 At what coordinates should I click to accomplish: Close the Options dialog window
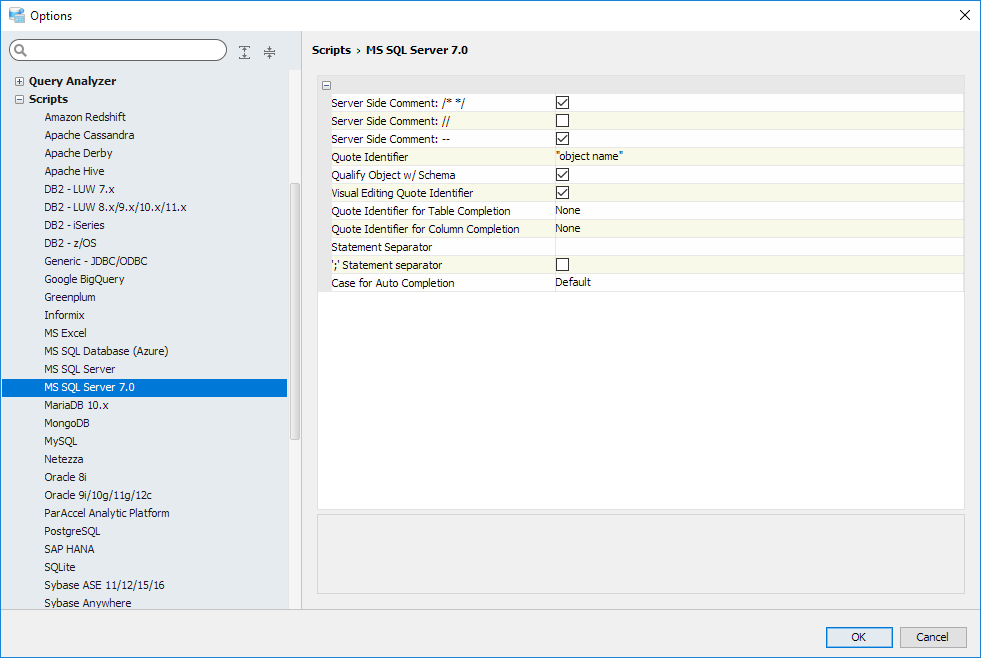click(964, 15)
